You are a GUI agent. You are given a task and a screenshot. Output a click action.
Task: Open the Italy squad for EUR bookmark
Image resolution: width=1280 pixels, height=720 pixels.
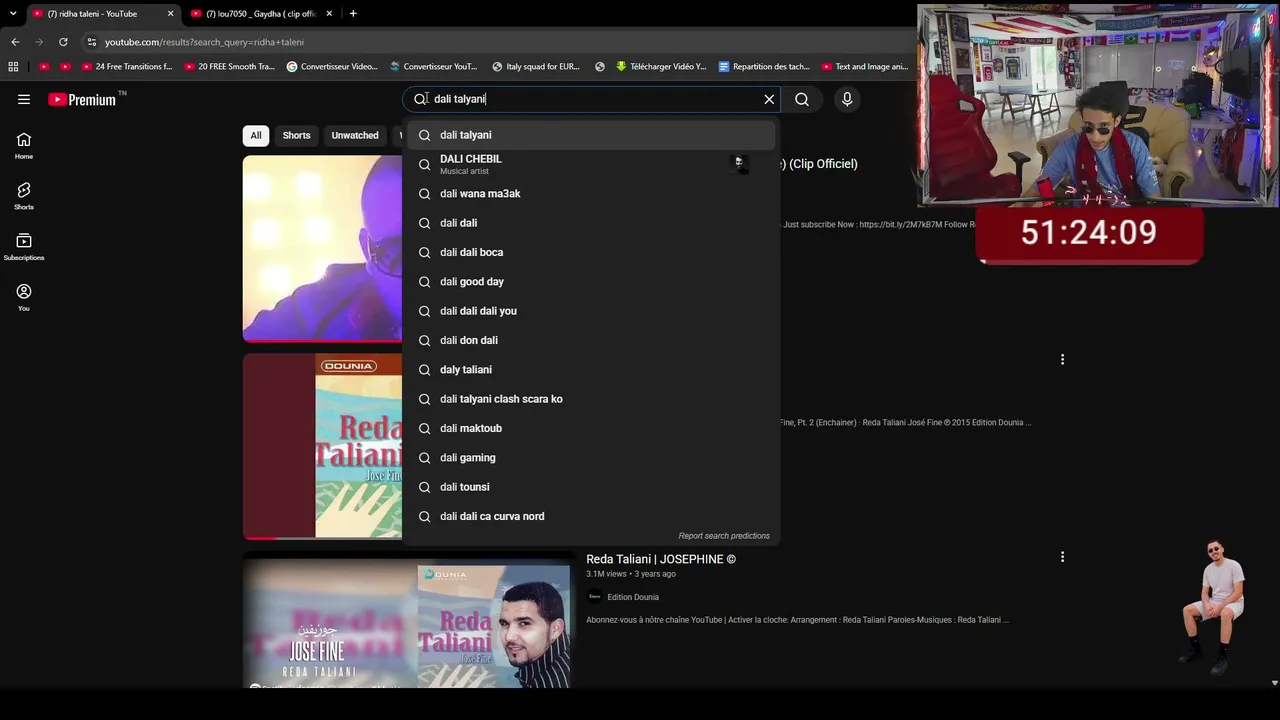536,67
